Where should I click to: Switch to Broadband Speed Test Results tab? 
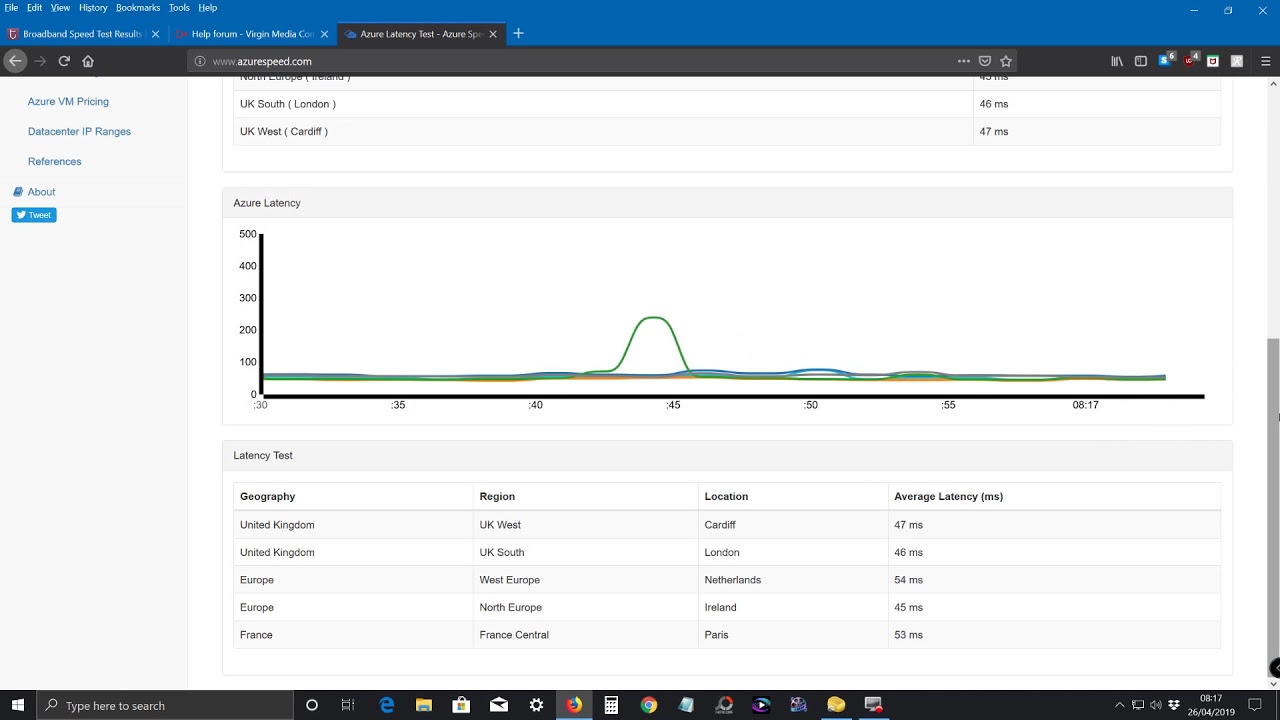pos(84,34)
